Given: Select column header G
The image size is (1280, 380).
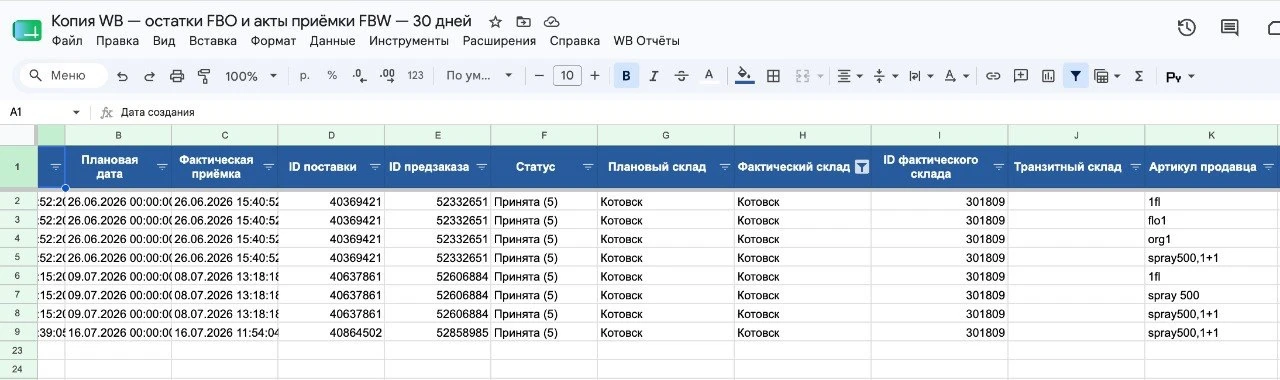Looking at the screenshot, I should 665,135.
